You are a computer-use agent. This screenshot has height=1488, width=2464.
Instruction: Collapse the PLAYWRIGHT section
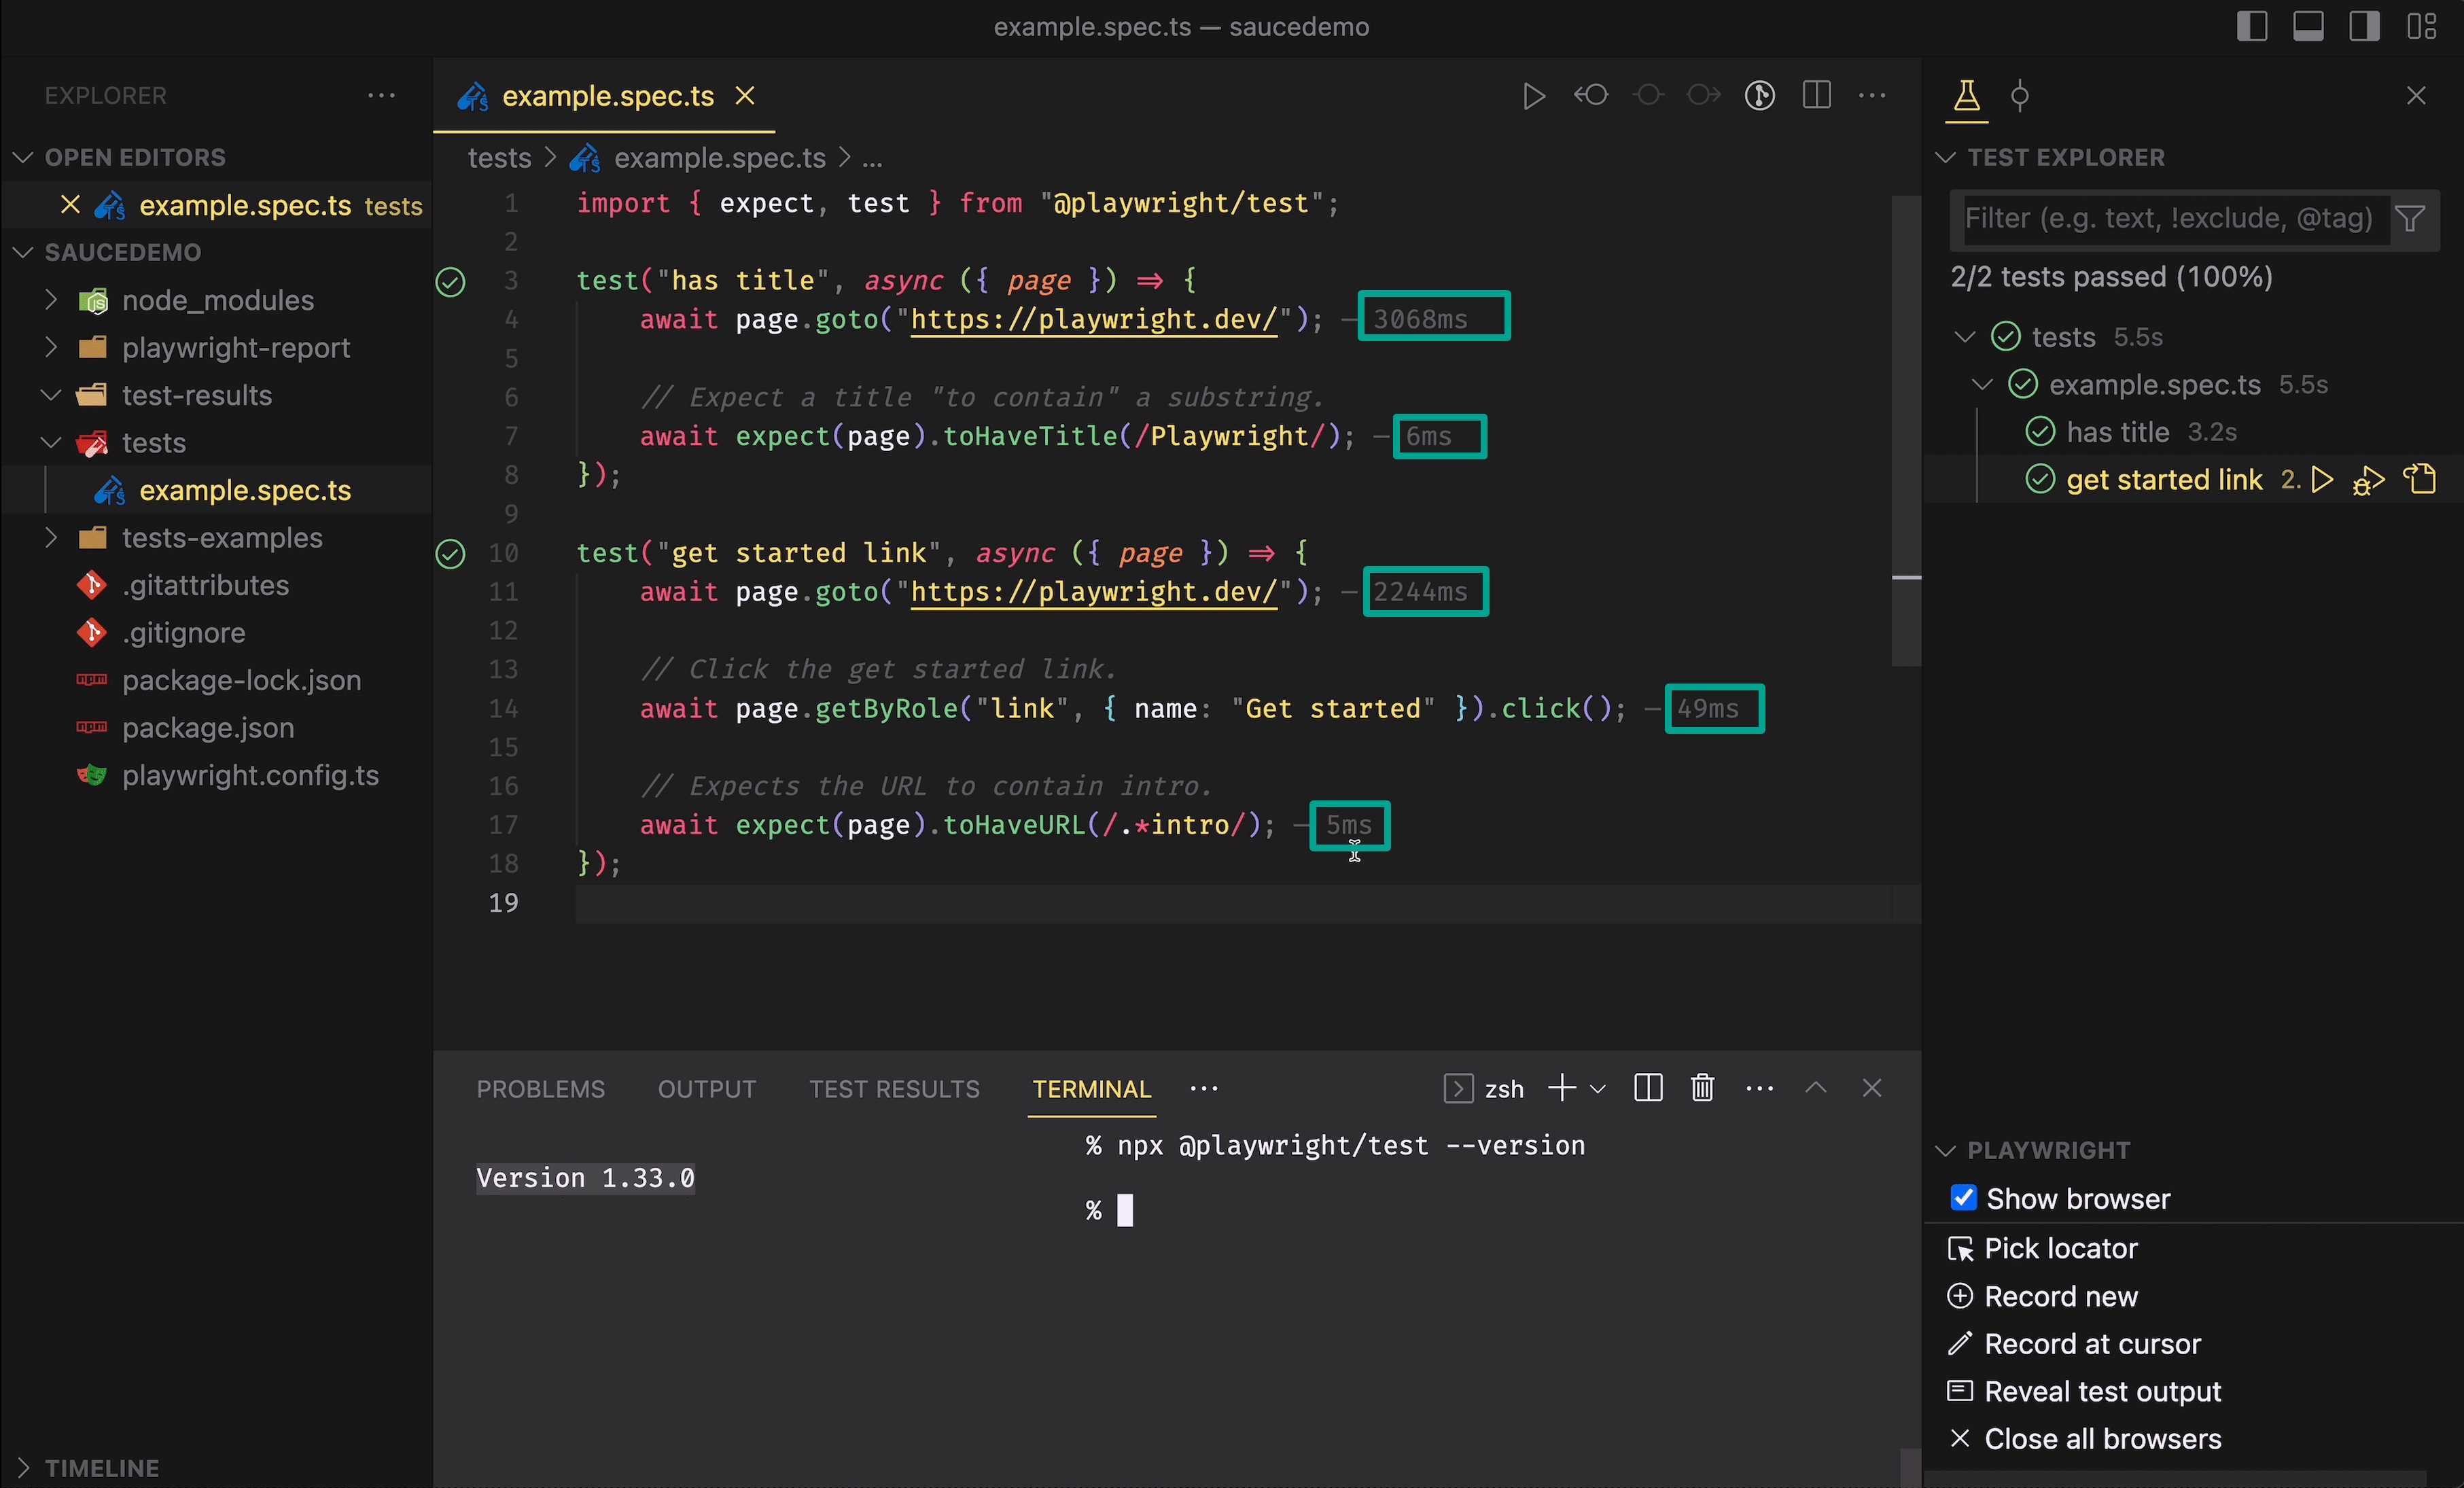(1946, 1150)
